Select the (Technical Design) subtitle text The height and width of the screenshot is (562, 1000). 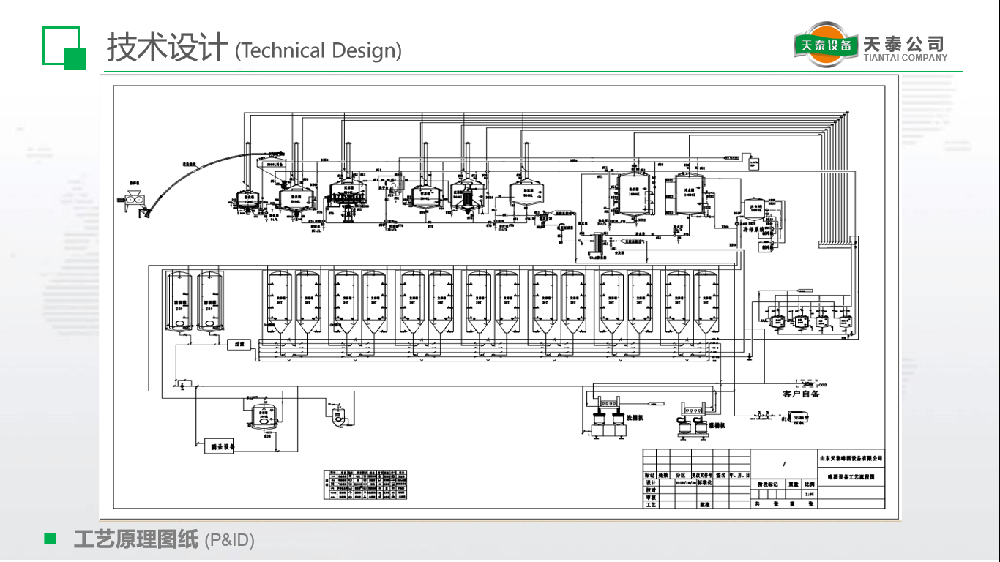(x=318, y=51)
